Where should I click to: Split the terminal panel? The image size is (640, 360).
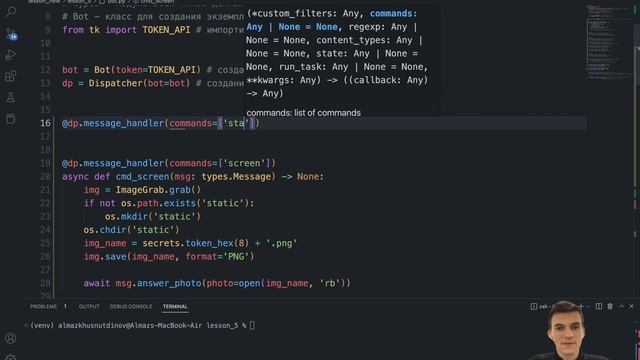pos(598,306)
